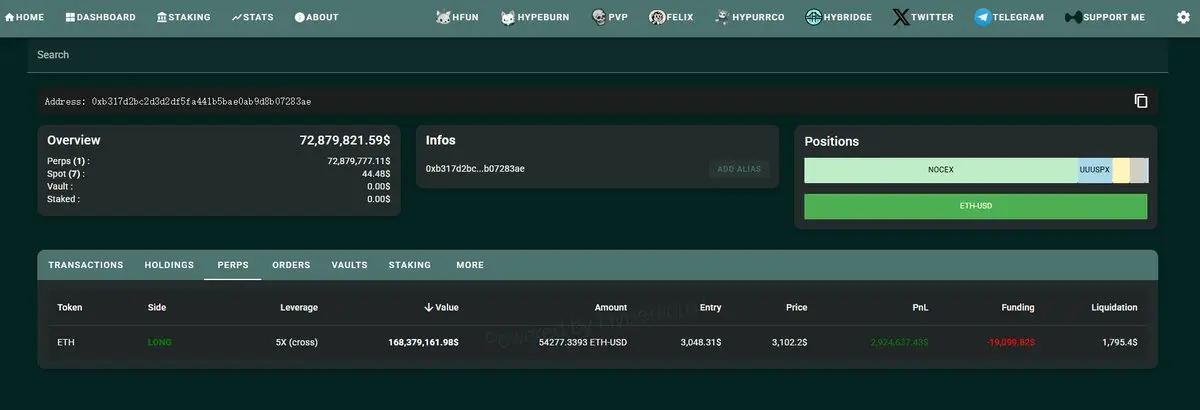The width and height of the screenshot is (1200, 410).
Task: Click the green ETH-USD position bar
Action: (x=976, y=206)
